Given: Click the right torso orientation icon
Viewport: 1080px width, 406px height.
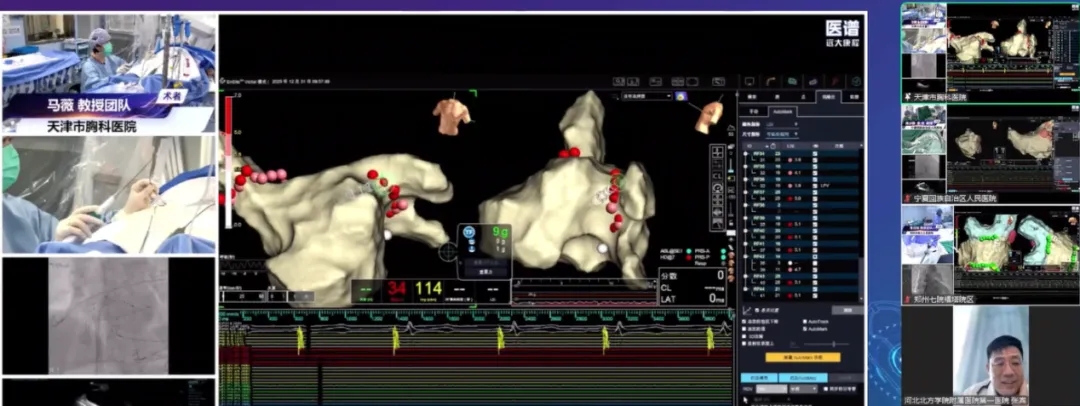Looking at the screenshot, I should tap(710, 114).
